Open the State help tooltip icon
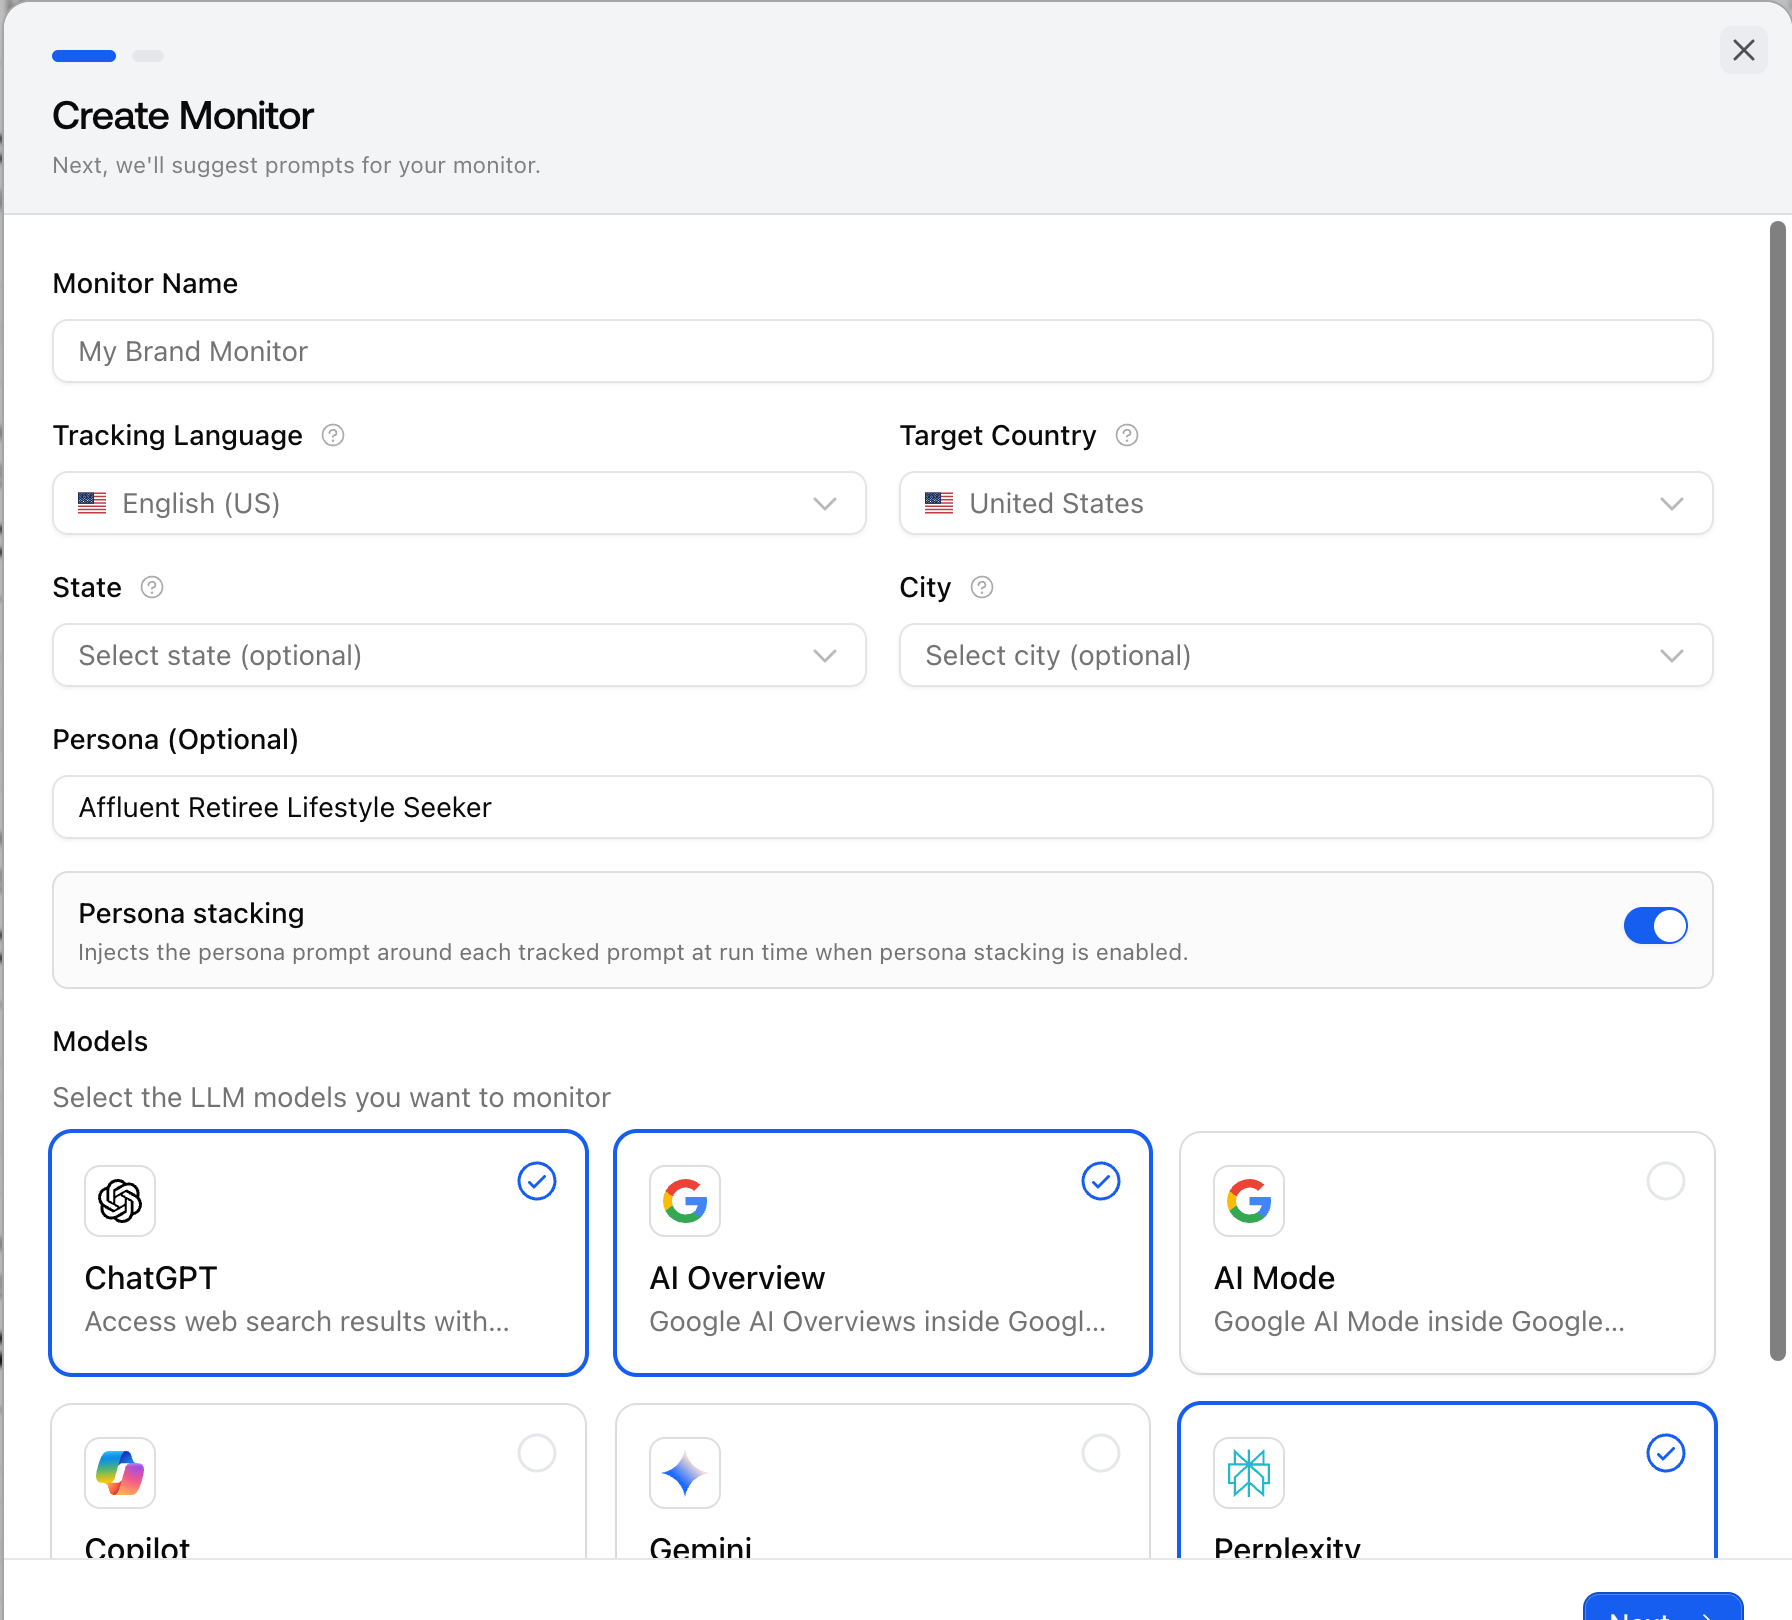The height and width of the screenshot is (1620, 1792). tap(152, 587)
